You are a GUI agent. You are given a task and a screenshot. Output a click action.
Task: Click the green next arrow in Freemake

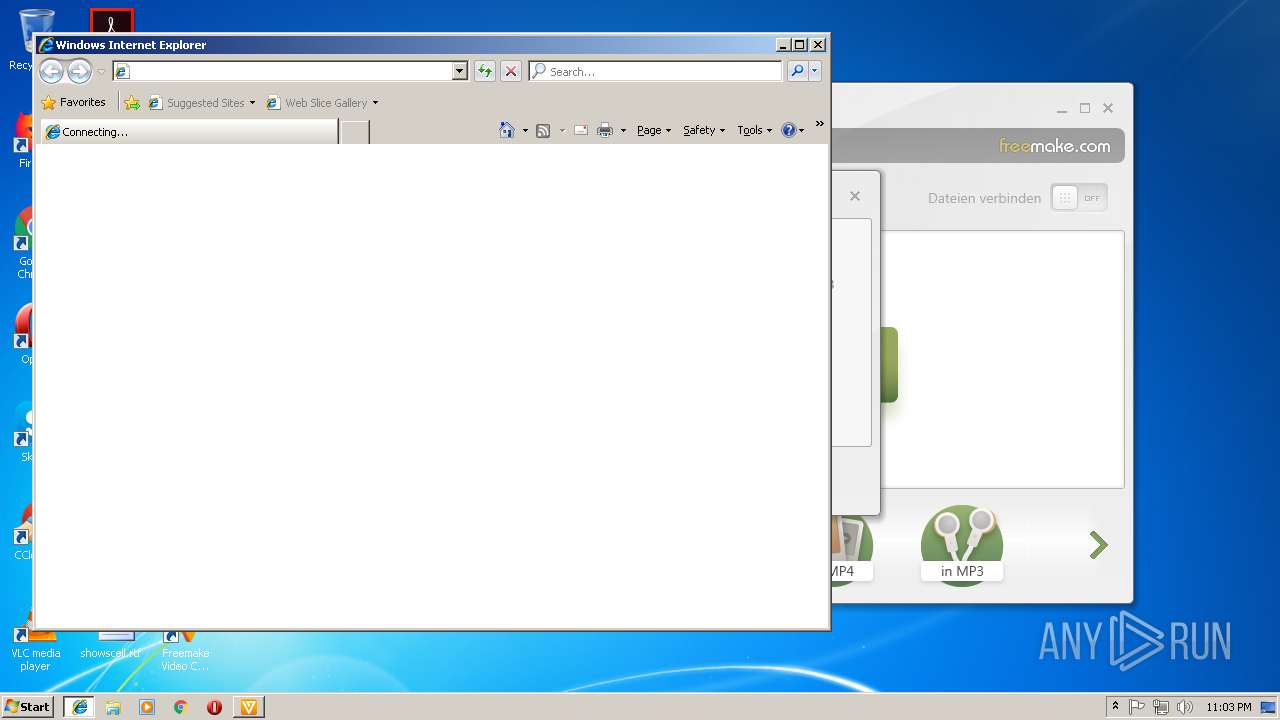(x=1098, y=545)
